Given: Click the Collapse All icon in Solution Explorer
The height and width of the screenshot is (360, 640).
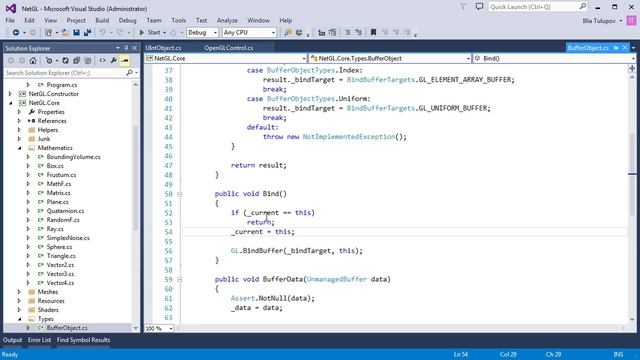Looking at the screenshot, I should [x=76, y=60].
